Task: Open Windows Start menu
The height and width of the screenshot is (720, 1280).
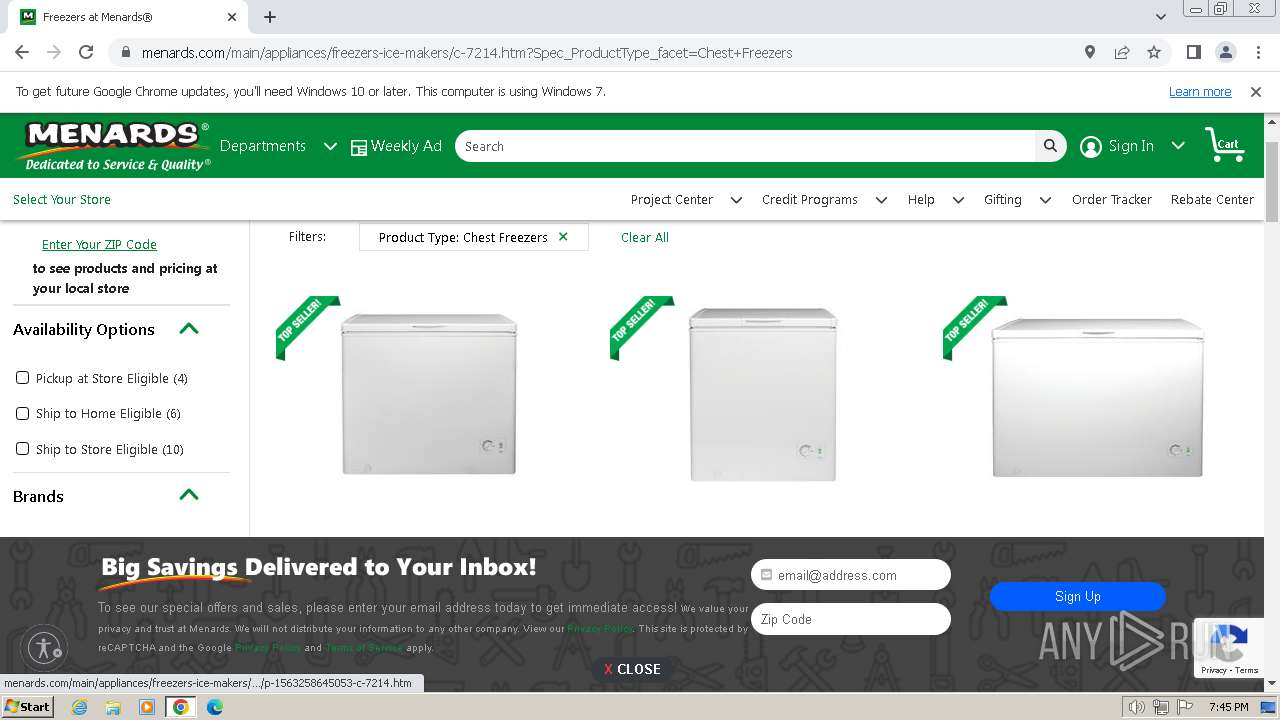Action: [x=27, y=707]
